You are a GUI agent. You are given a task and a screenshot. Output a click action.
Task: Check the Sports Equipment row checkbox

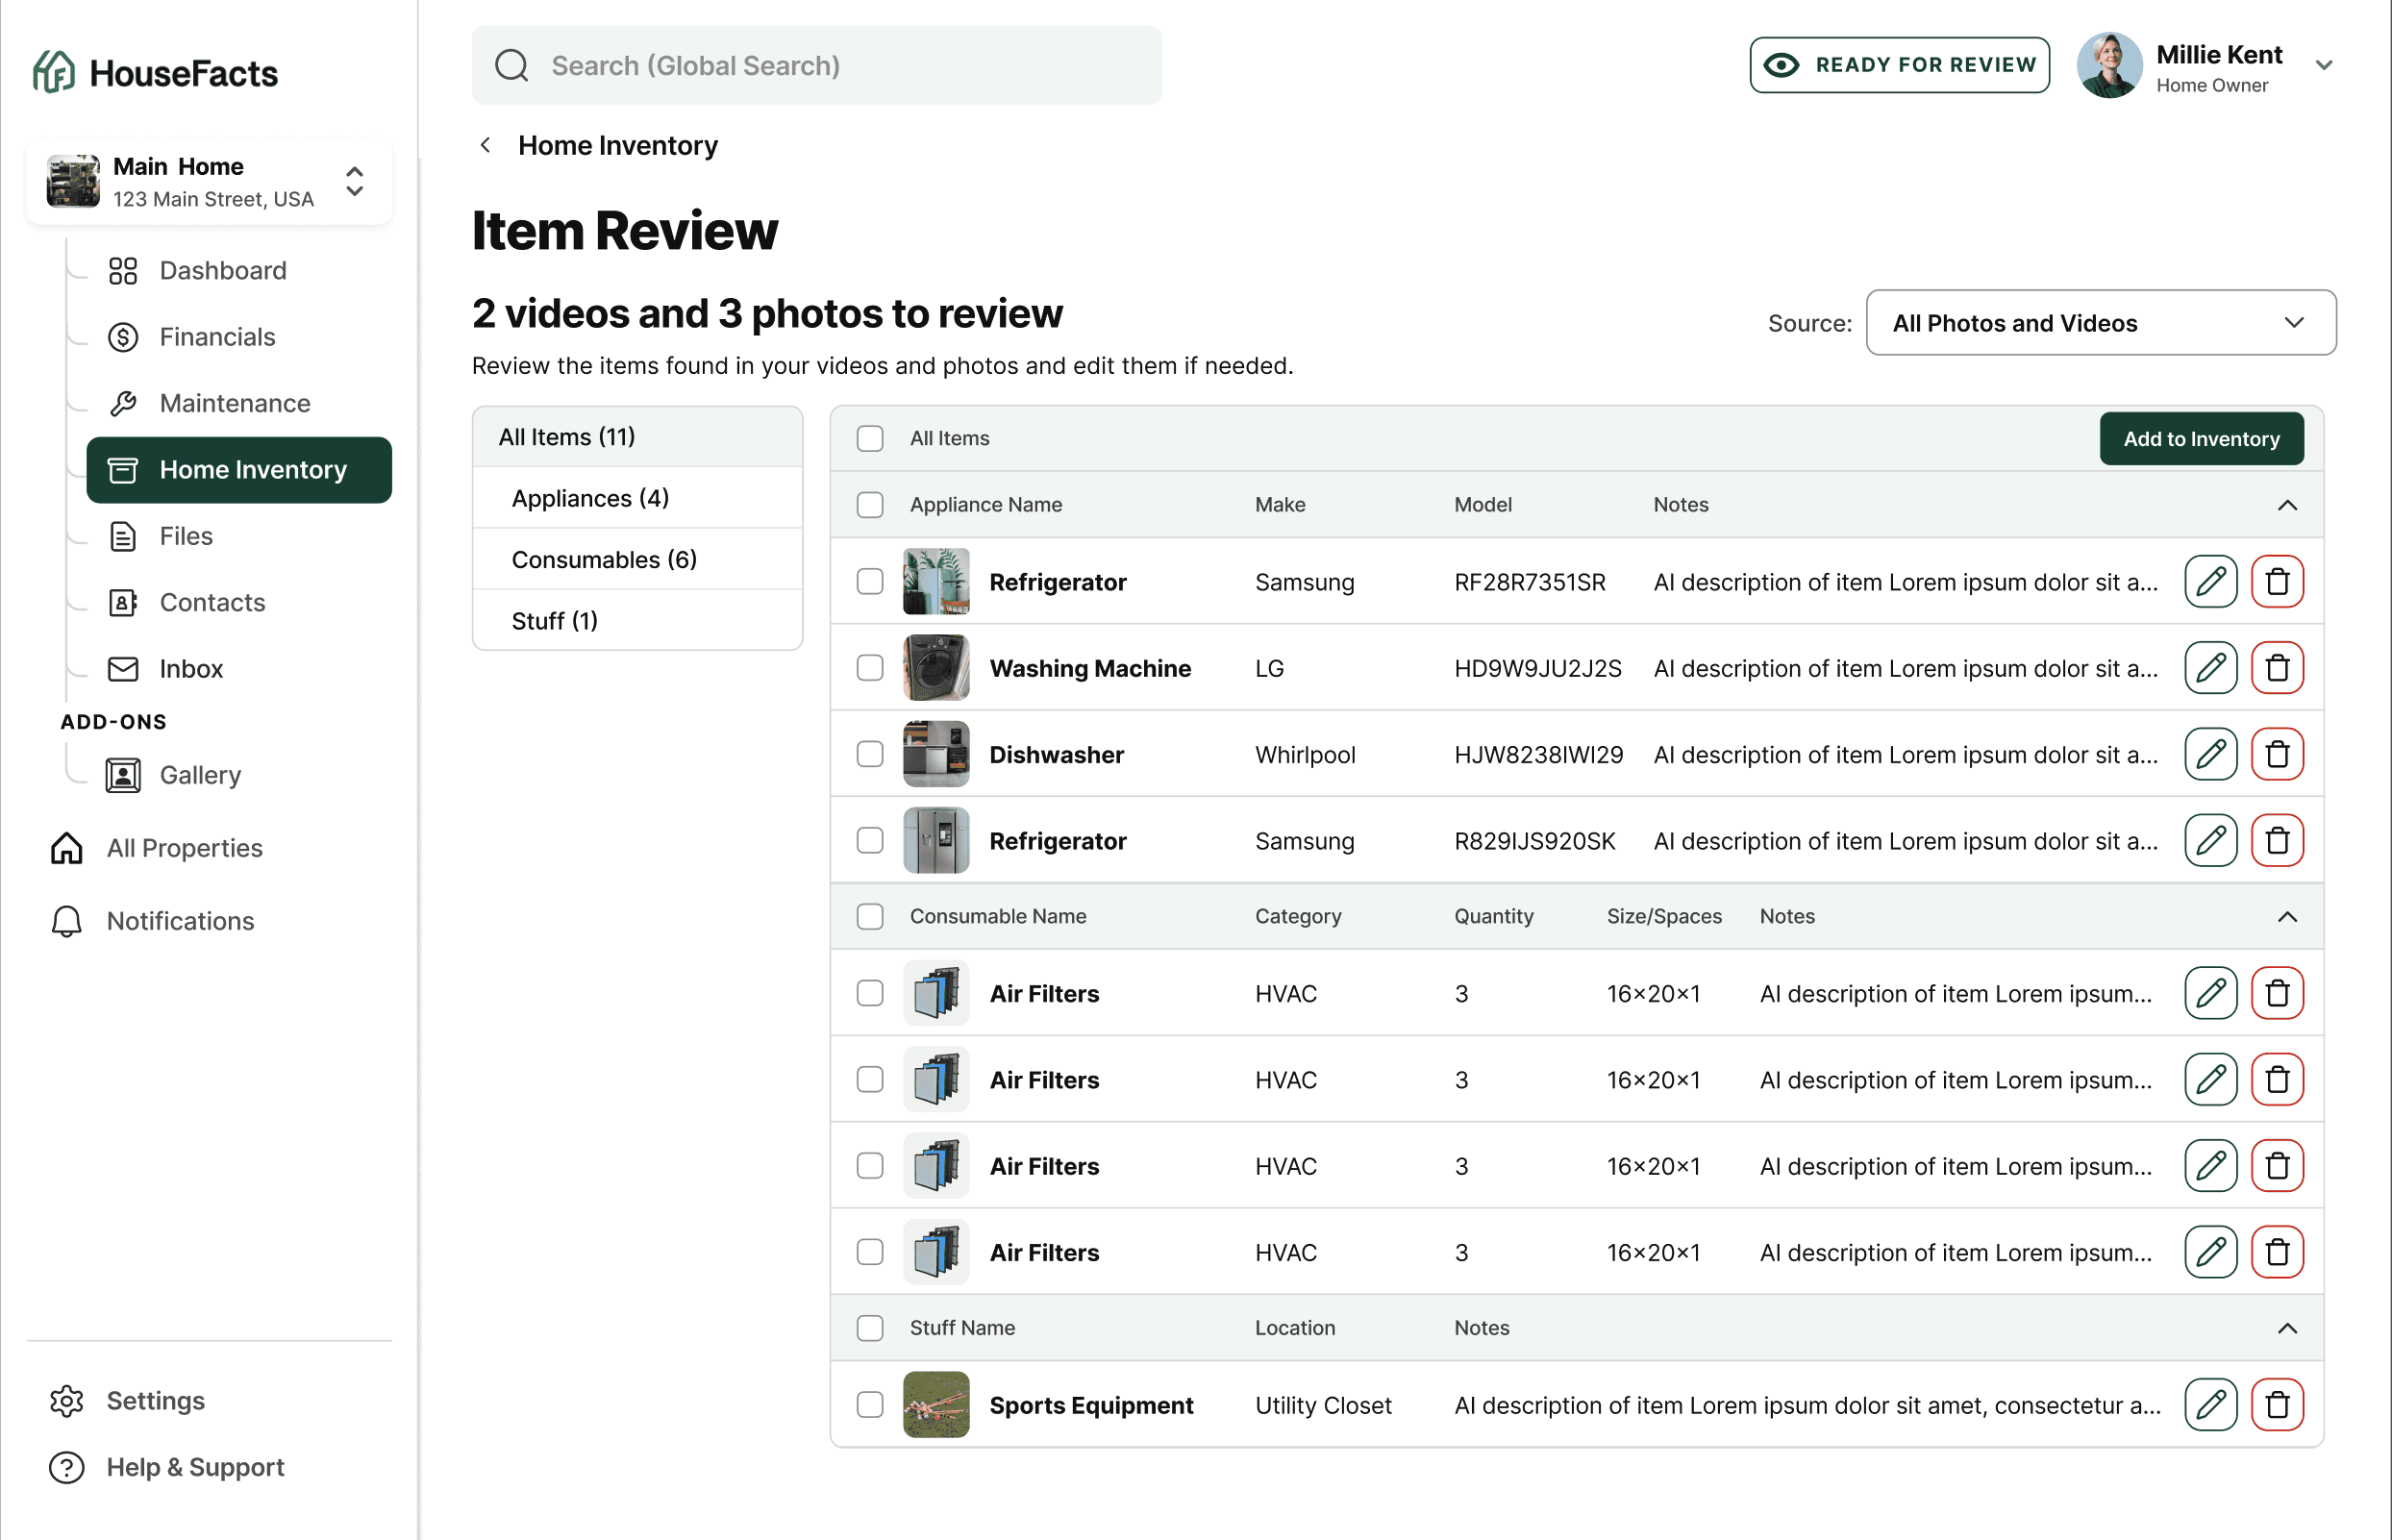(869, 1404)
